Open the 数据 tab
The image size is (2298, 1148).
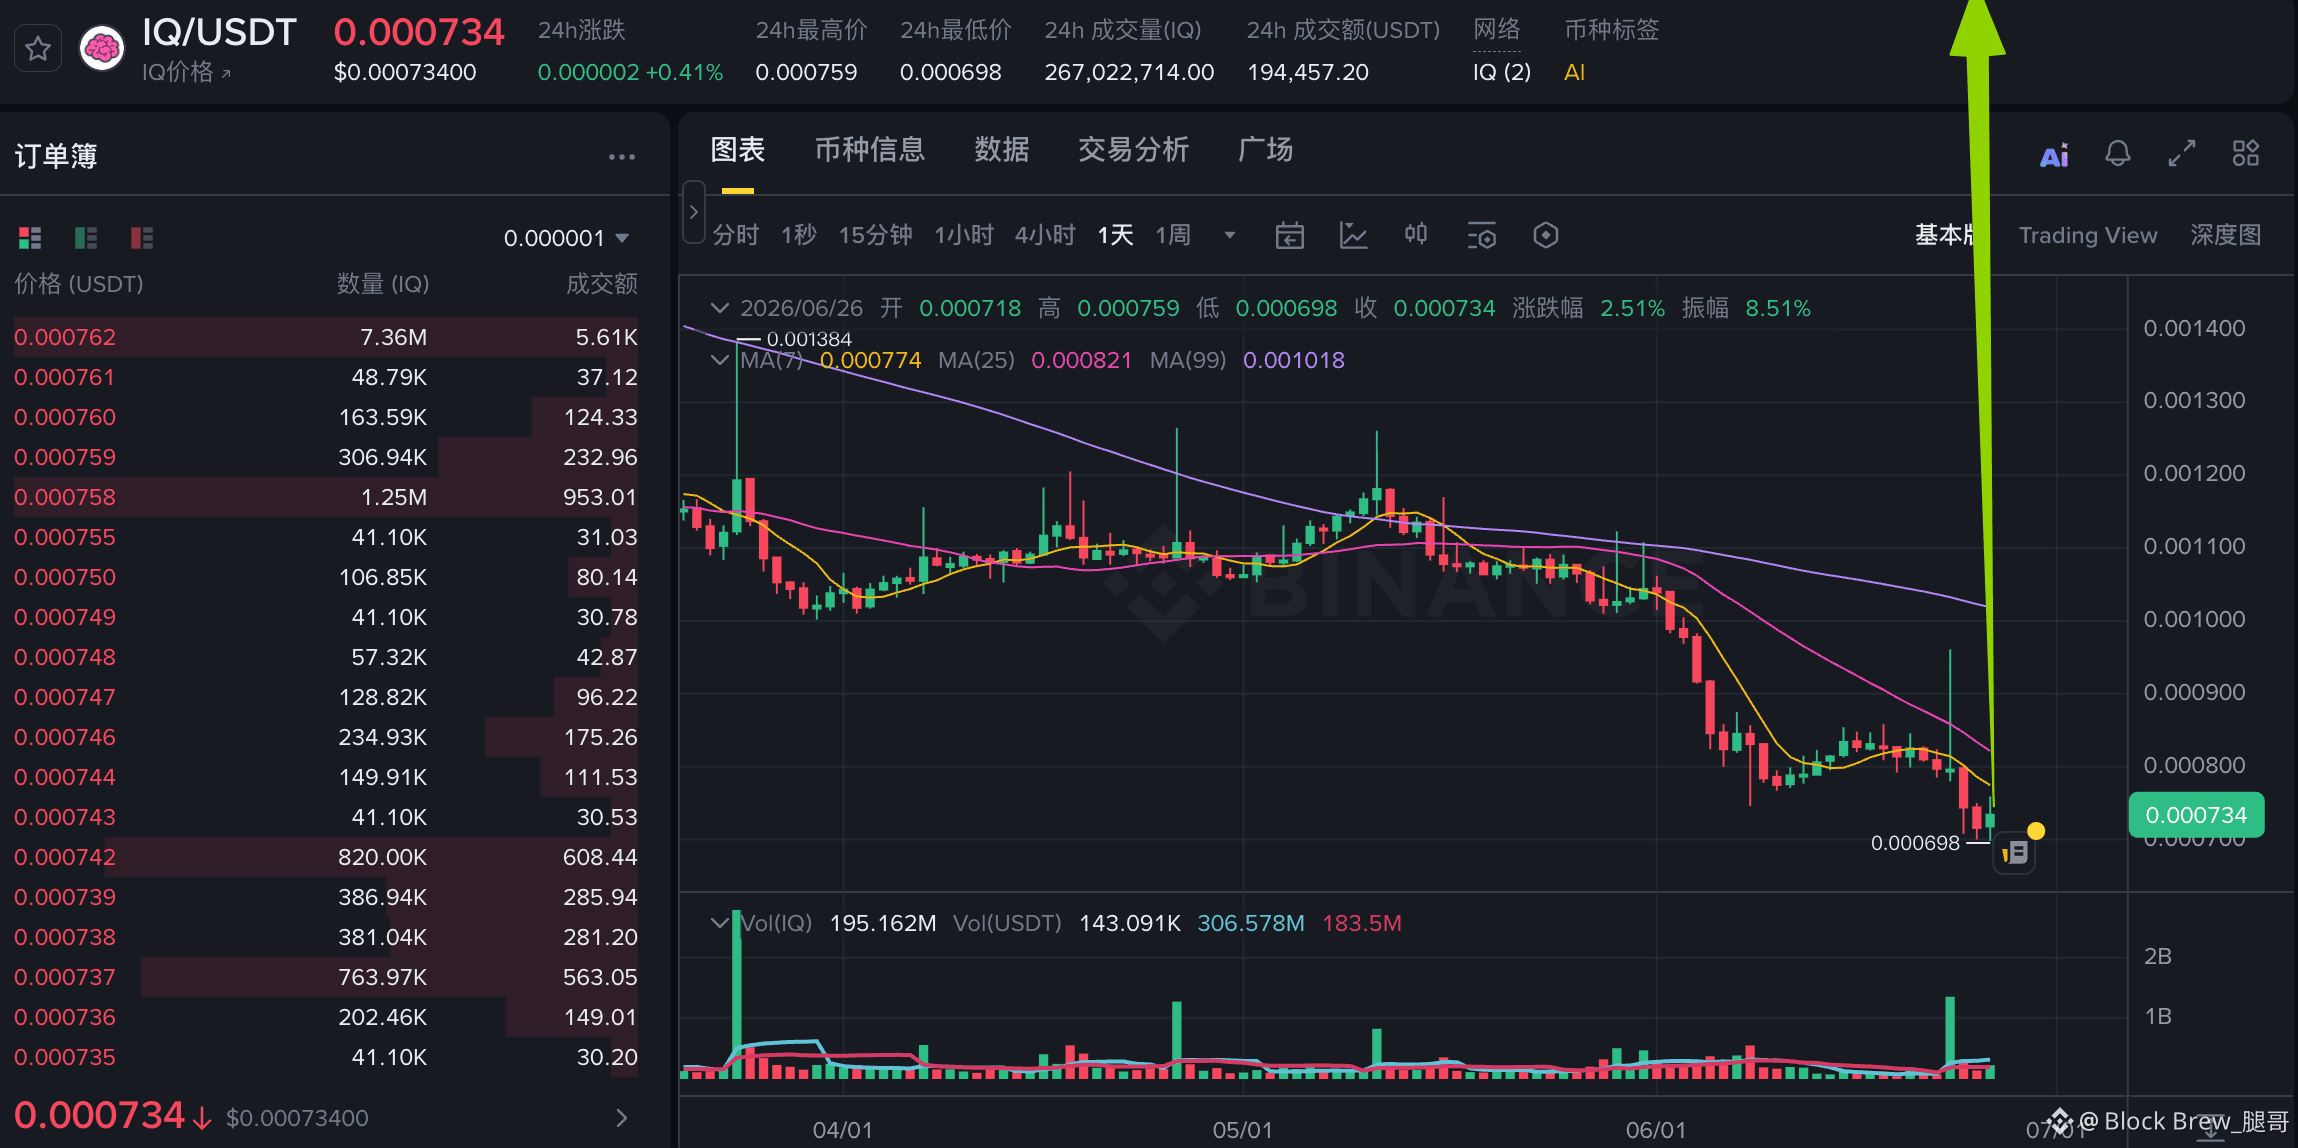(x=1002, y=150)
